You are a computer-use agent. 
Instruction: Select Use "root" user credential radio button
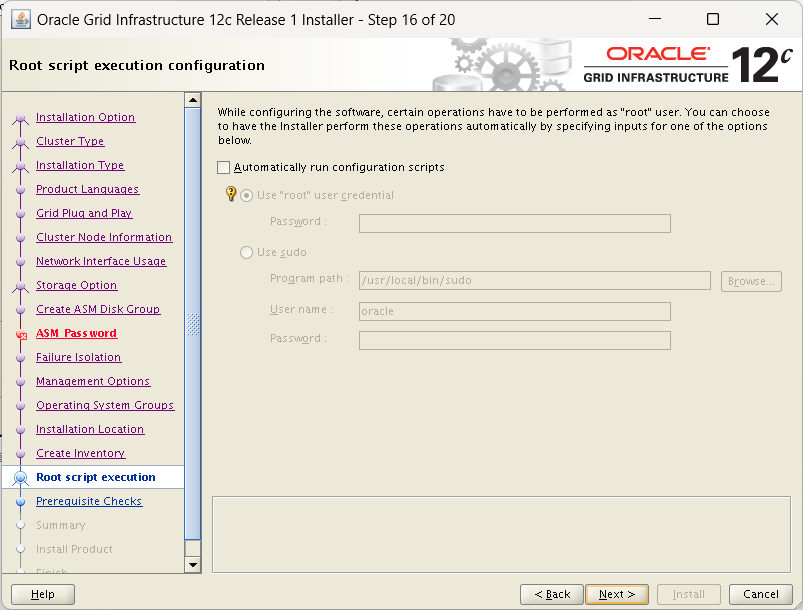click(246, 196)
